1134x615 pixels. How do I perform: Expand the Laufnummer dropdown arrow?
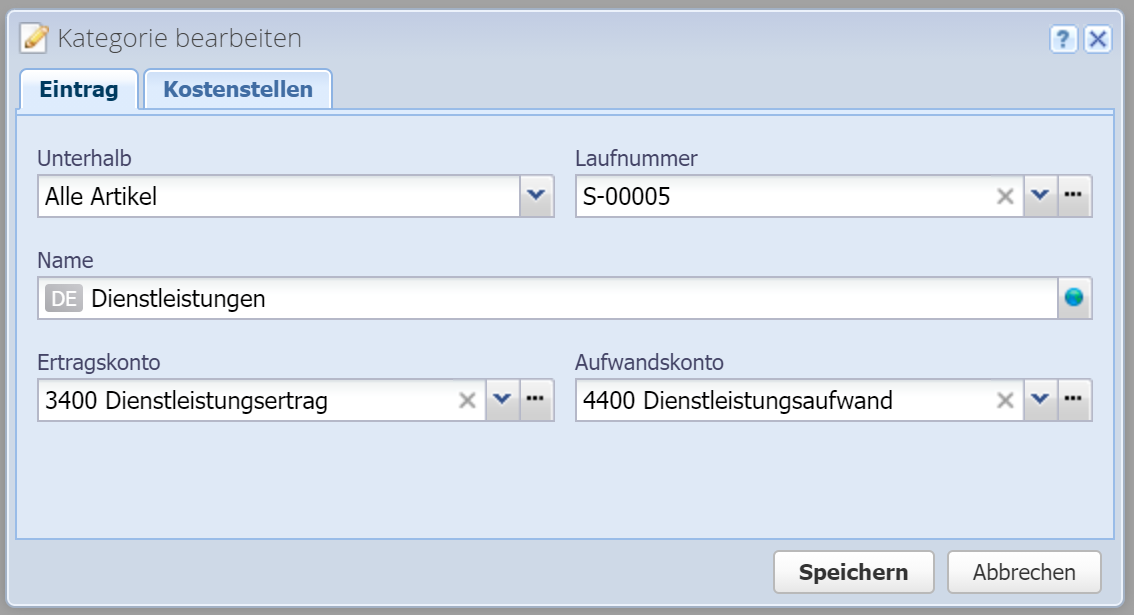pos(1041,197)
